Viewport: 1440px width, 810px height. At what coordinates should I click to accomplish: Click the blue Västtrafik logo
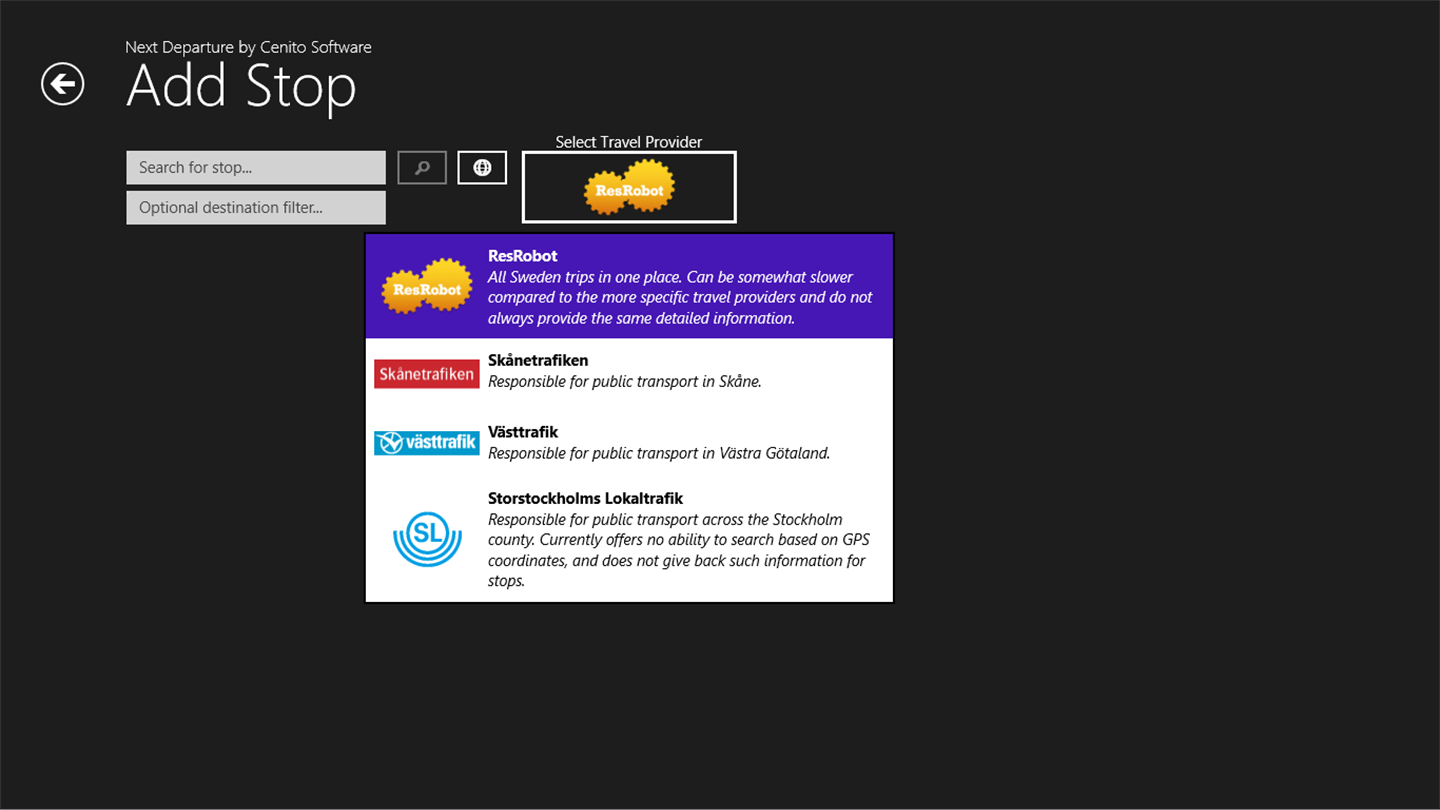(x=427, y=442)
